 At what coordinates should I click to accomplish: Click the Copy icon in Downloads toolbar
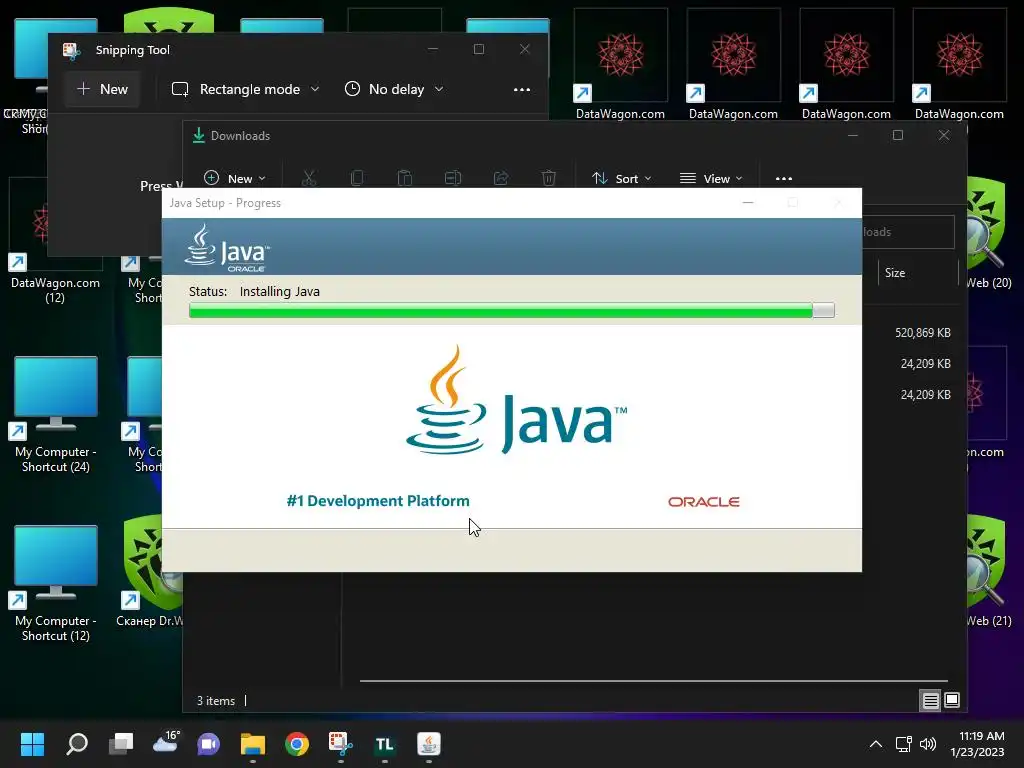pyautogui.click(x=357, y=178)
